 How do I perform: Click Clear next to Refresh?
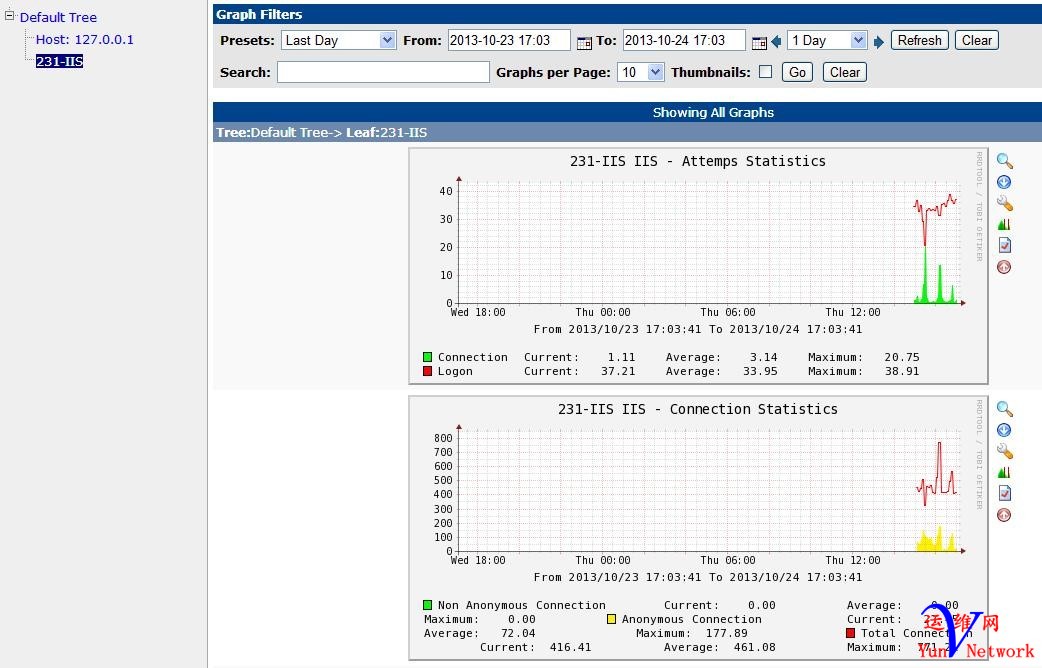[976, 41]
